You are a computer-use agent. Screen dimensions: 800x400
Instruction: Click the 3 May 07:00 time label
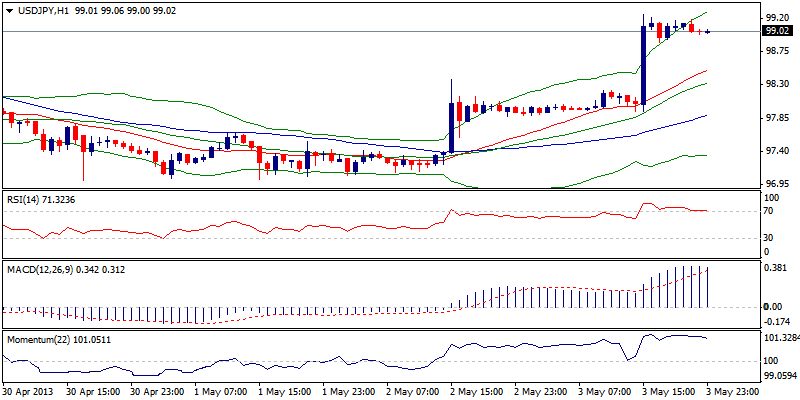[x=603, y=390]
